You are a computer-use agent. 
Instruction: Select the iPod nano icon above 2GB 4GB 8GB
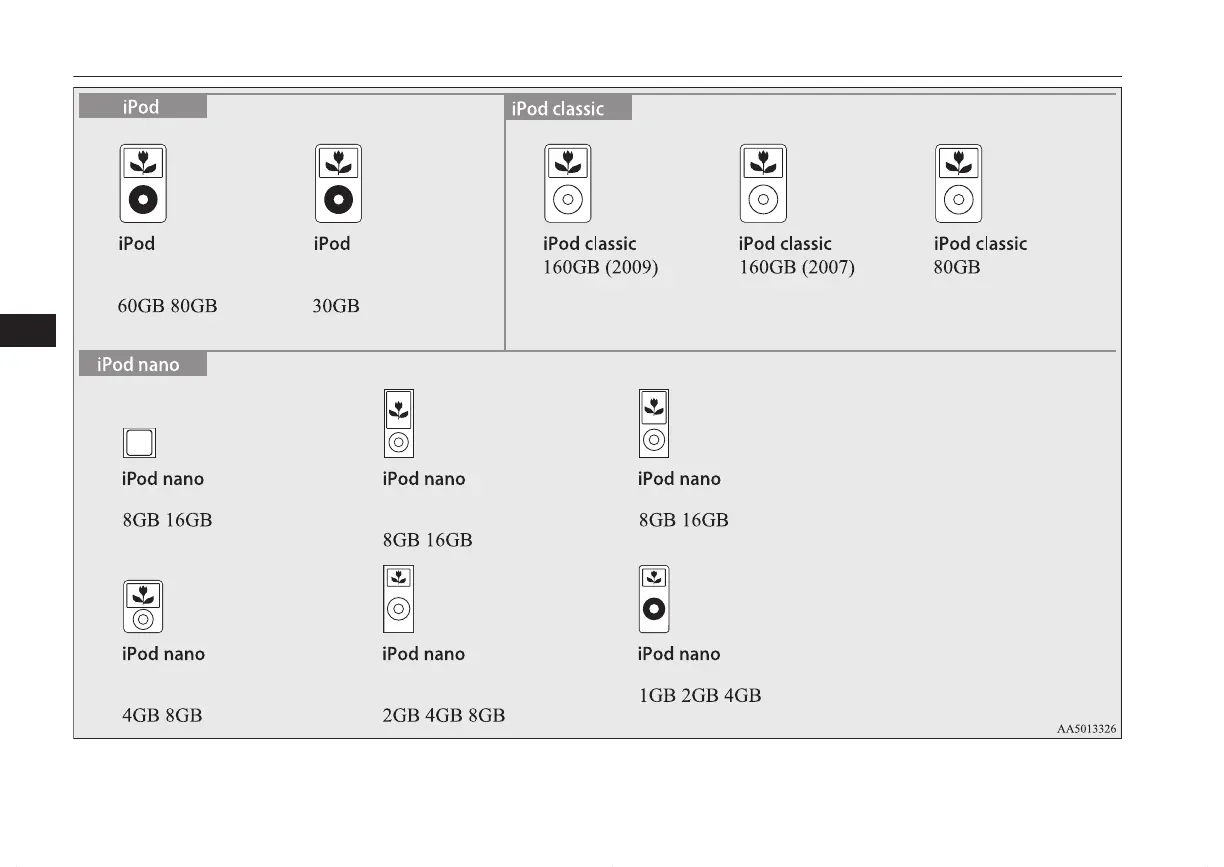click(398, 599)
